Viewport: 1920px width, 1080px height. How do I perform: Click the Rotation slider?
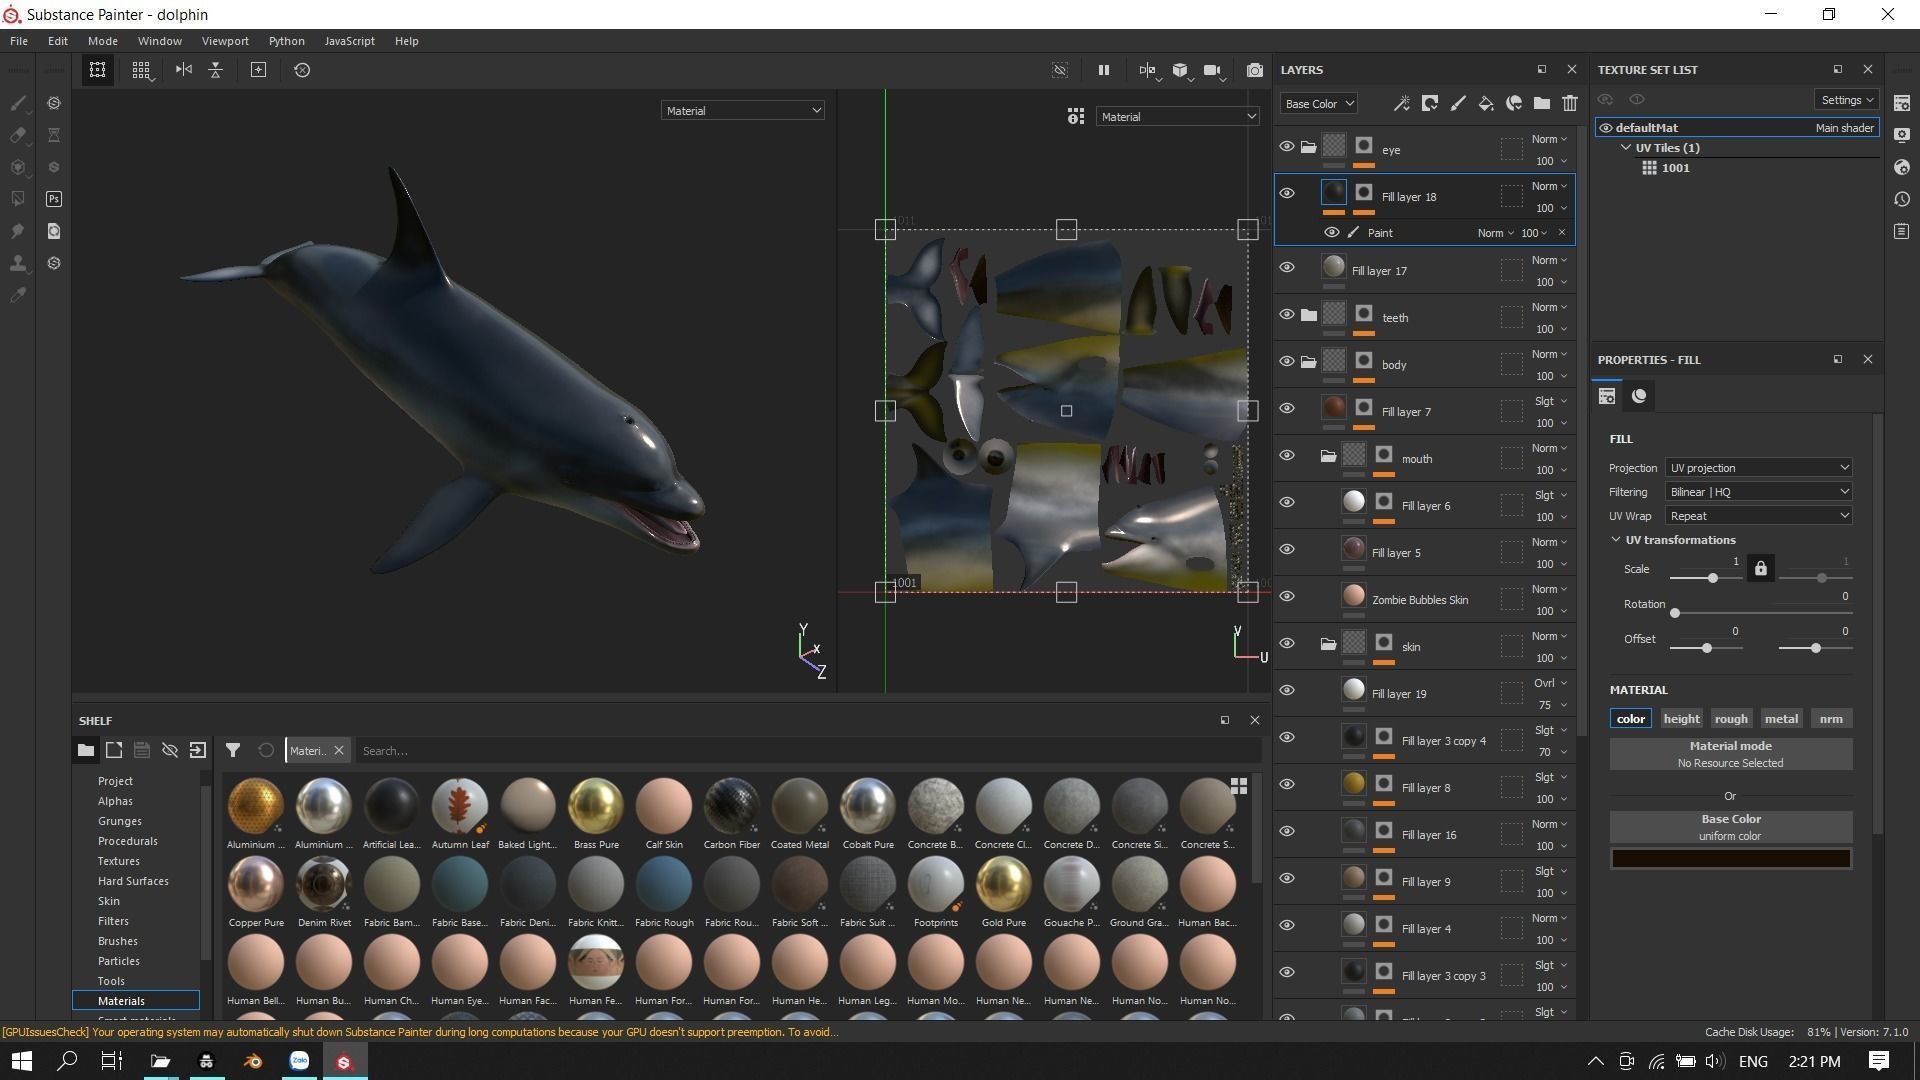tap(1761, 613)
